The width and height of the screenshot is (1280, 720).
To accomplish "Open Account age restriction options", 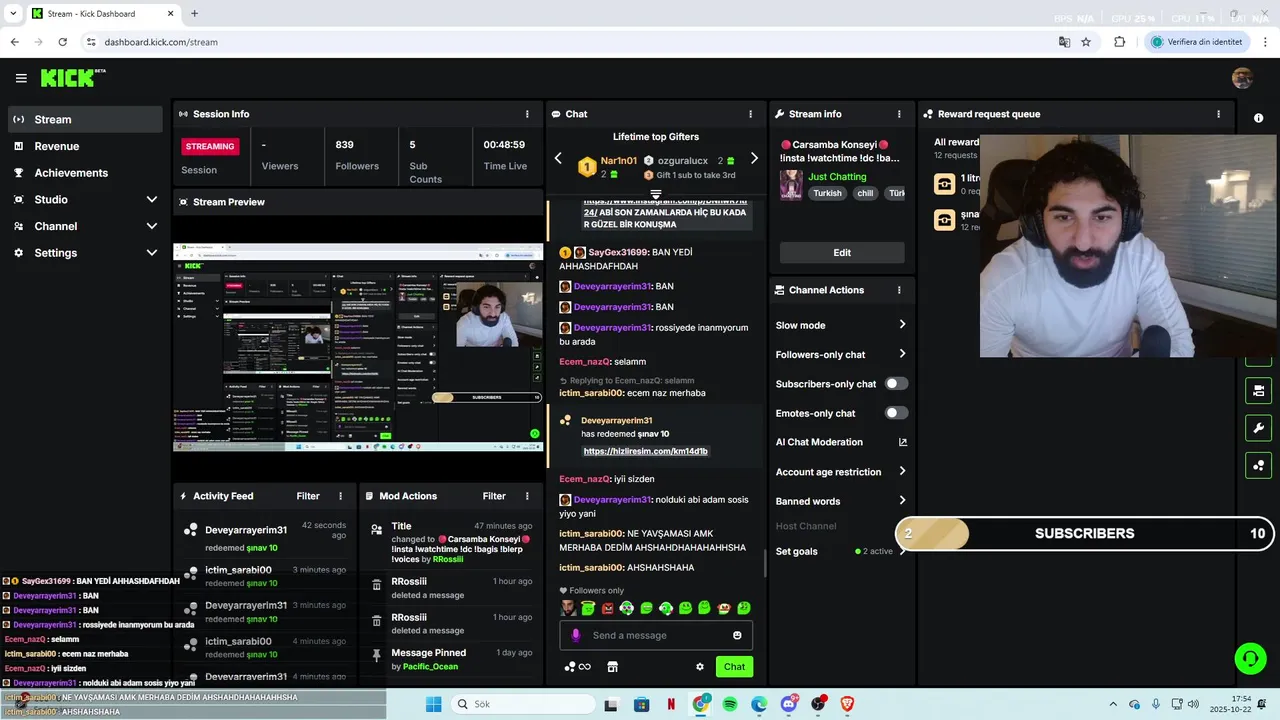I will (x=841, y=472).
